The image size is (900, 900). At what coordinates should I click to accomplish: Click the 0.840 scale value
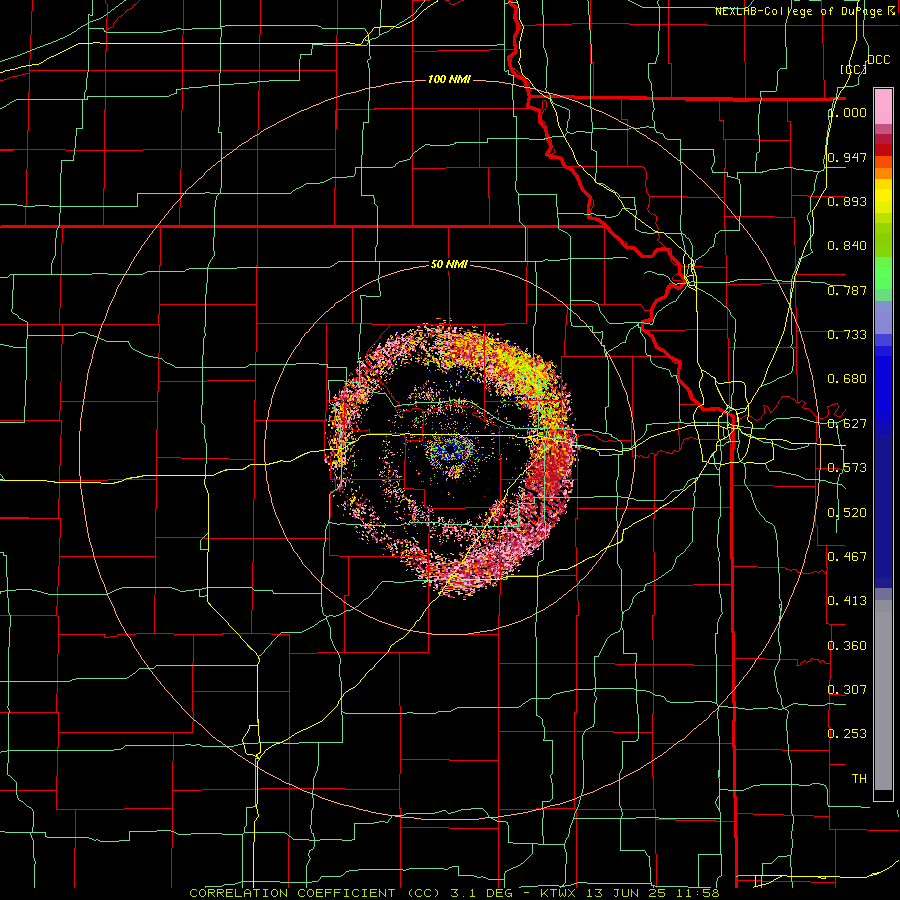tap(847, 246)
